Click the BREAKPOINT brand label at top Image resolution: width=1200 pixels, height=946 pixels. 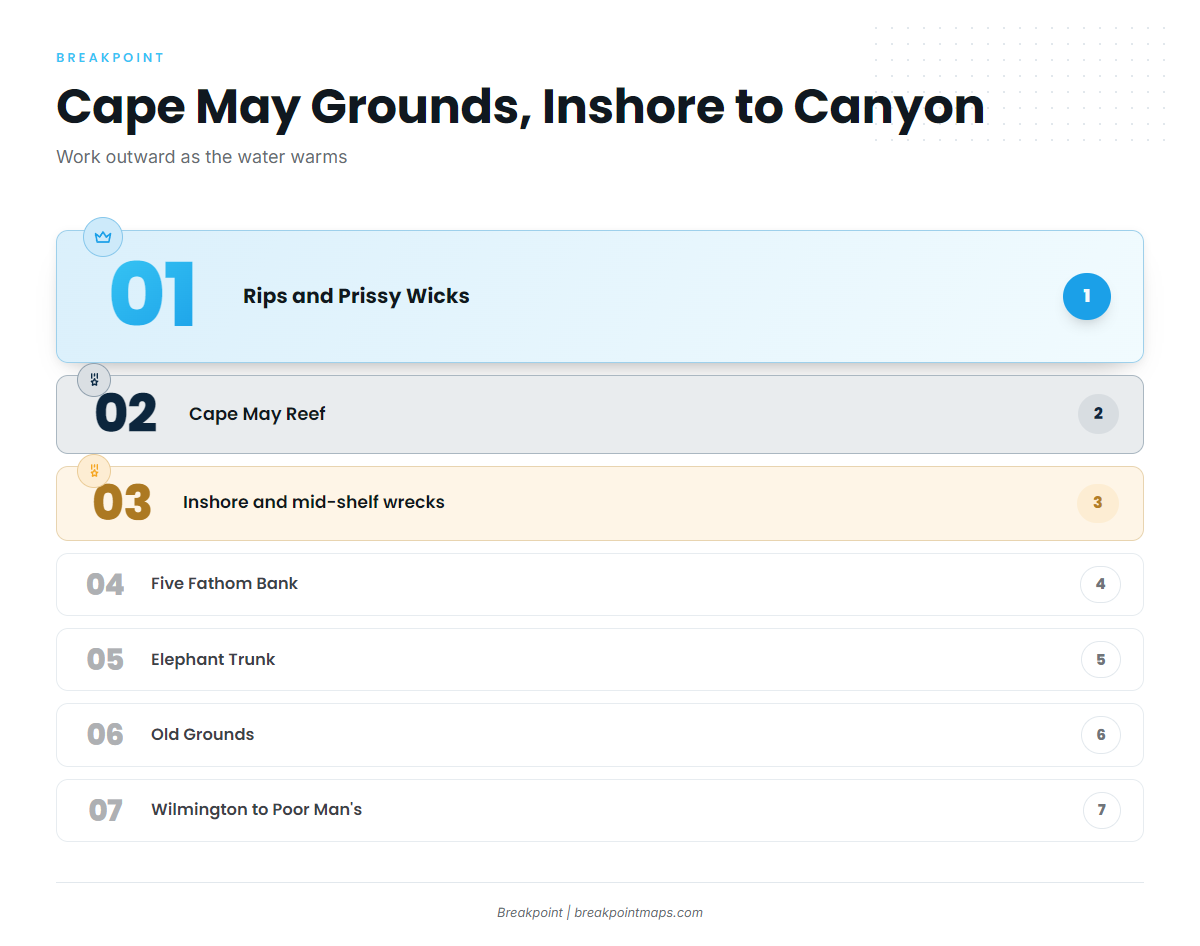110,58
